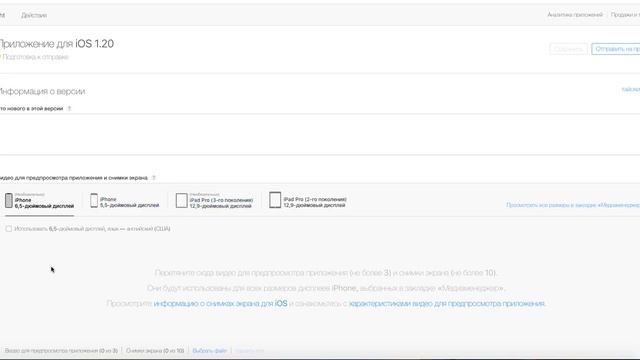
Task: Click the iPad Pro 3rd generation device icon
Action: 181,200
